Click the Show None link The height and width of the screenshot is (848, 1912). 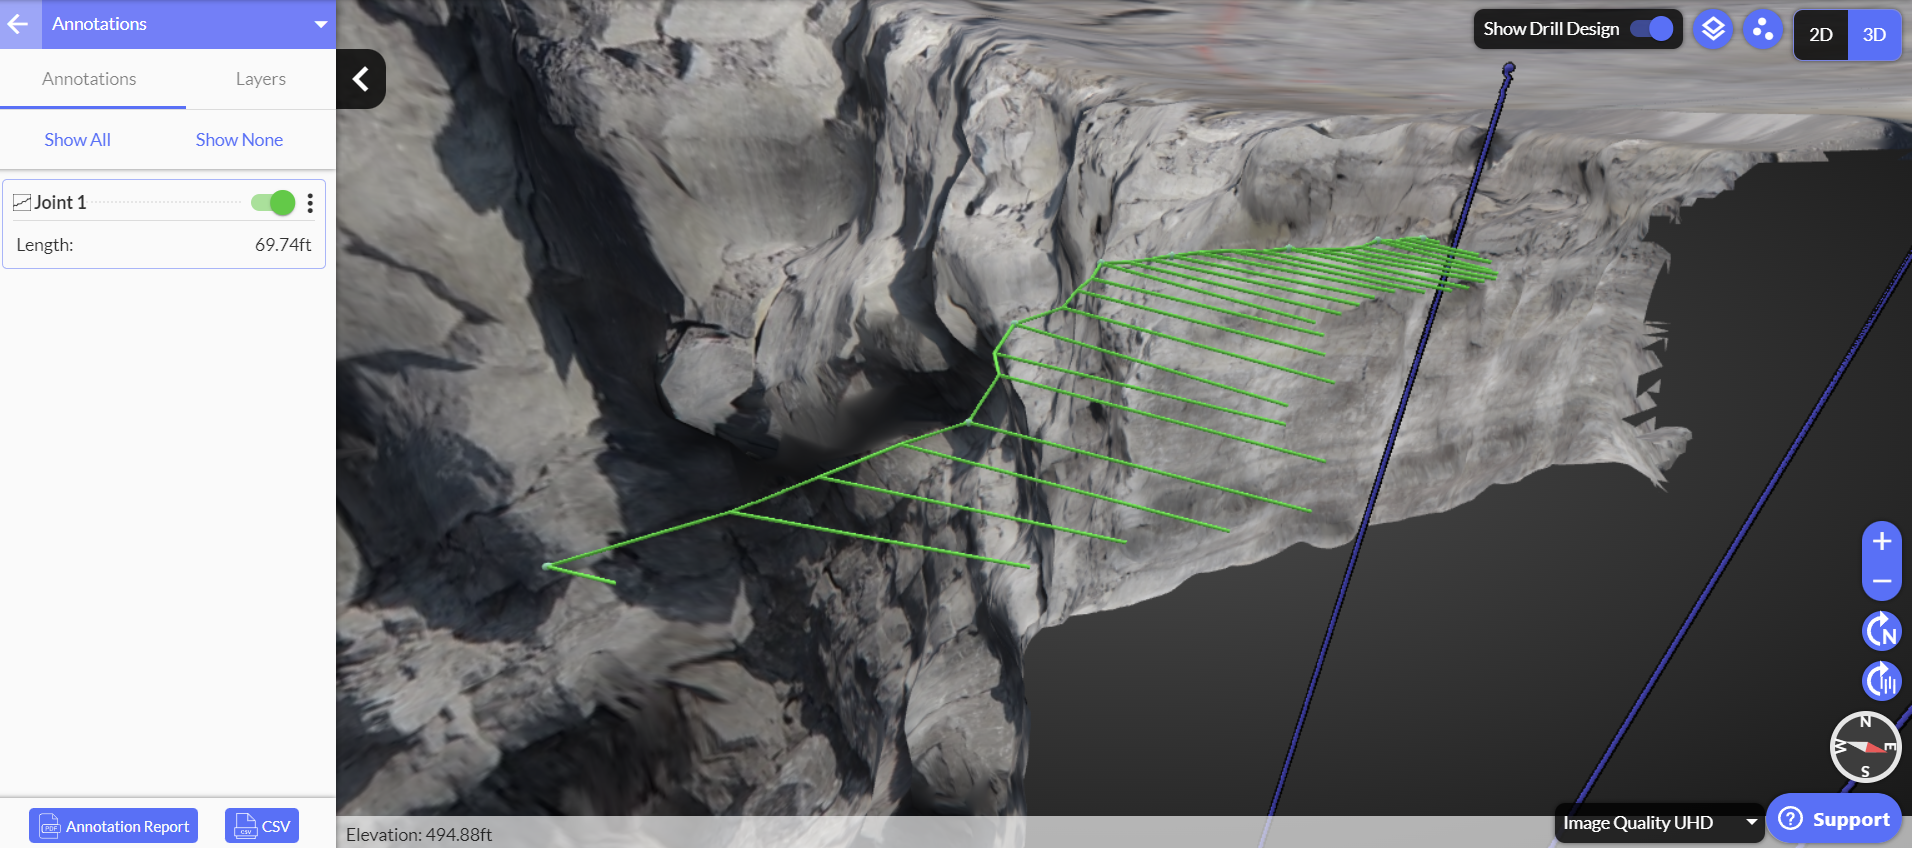coord(239,140)
